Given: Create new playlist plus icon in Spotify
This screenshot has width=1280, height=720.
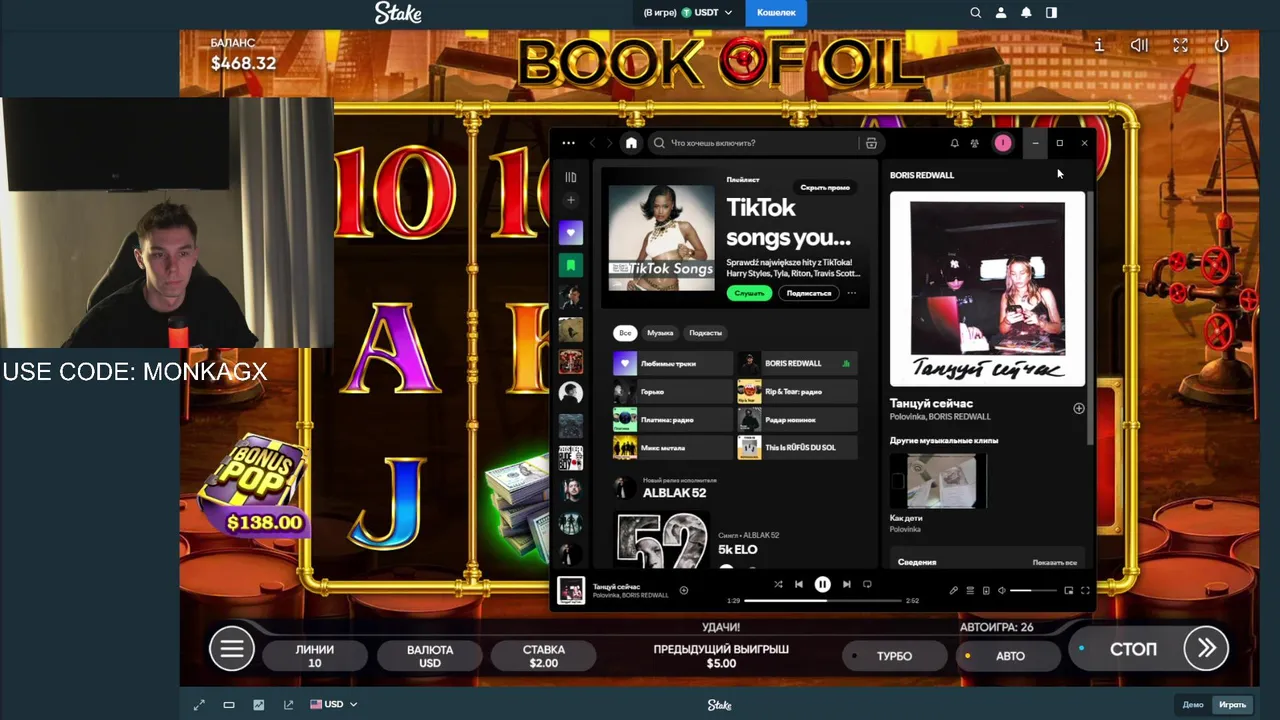Looking at the screenshot, I should (571, 200).
